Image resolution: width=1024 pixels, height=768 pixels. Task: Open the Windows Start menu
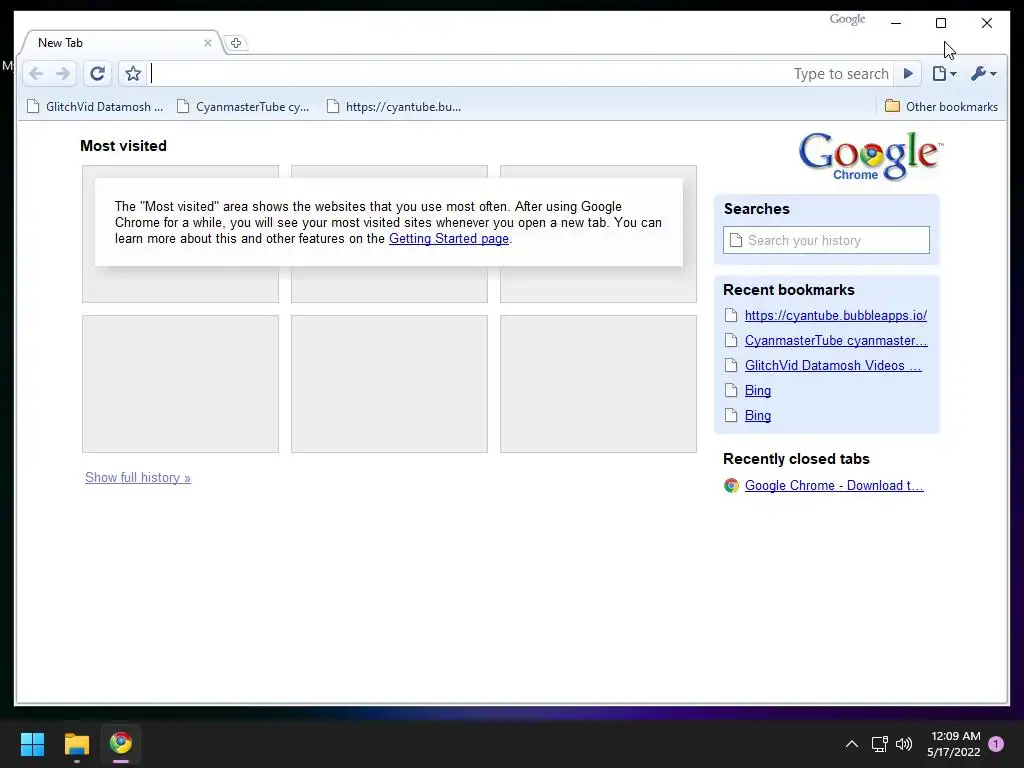click(x=32, y=744)
